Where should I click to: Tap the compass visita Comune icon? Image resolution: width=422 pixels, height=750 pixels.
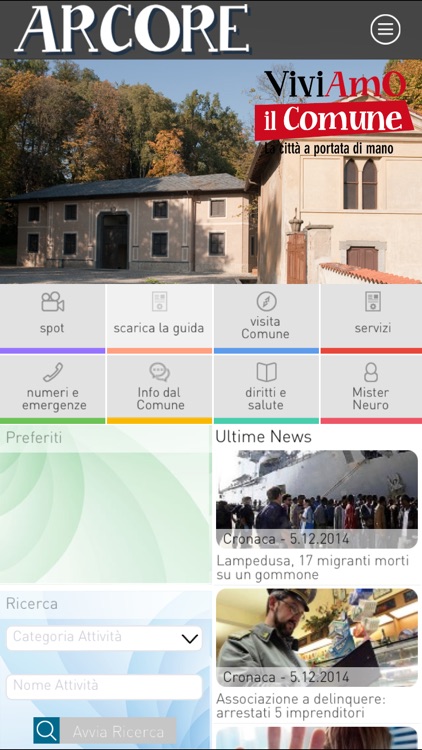point(266,301)
